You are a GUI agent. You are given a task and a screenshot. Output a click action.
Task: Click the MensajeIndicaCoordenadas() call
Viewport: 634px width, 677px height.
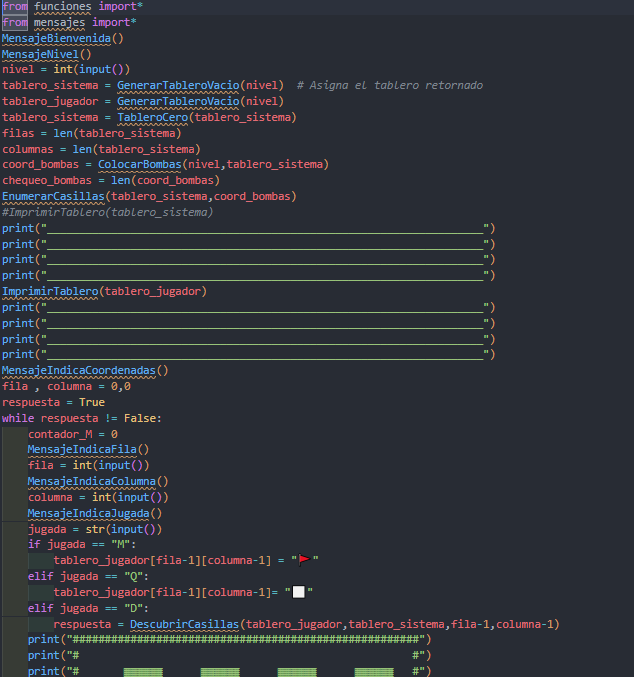click(85, 370)
